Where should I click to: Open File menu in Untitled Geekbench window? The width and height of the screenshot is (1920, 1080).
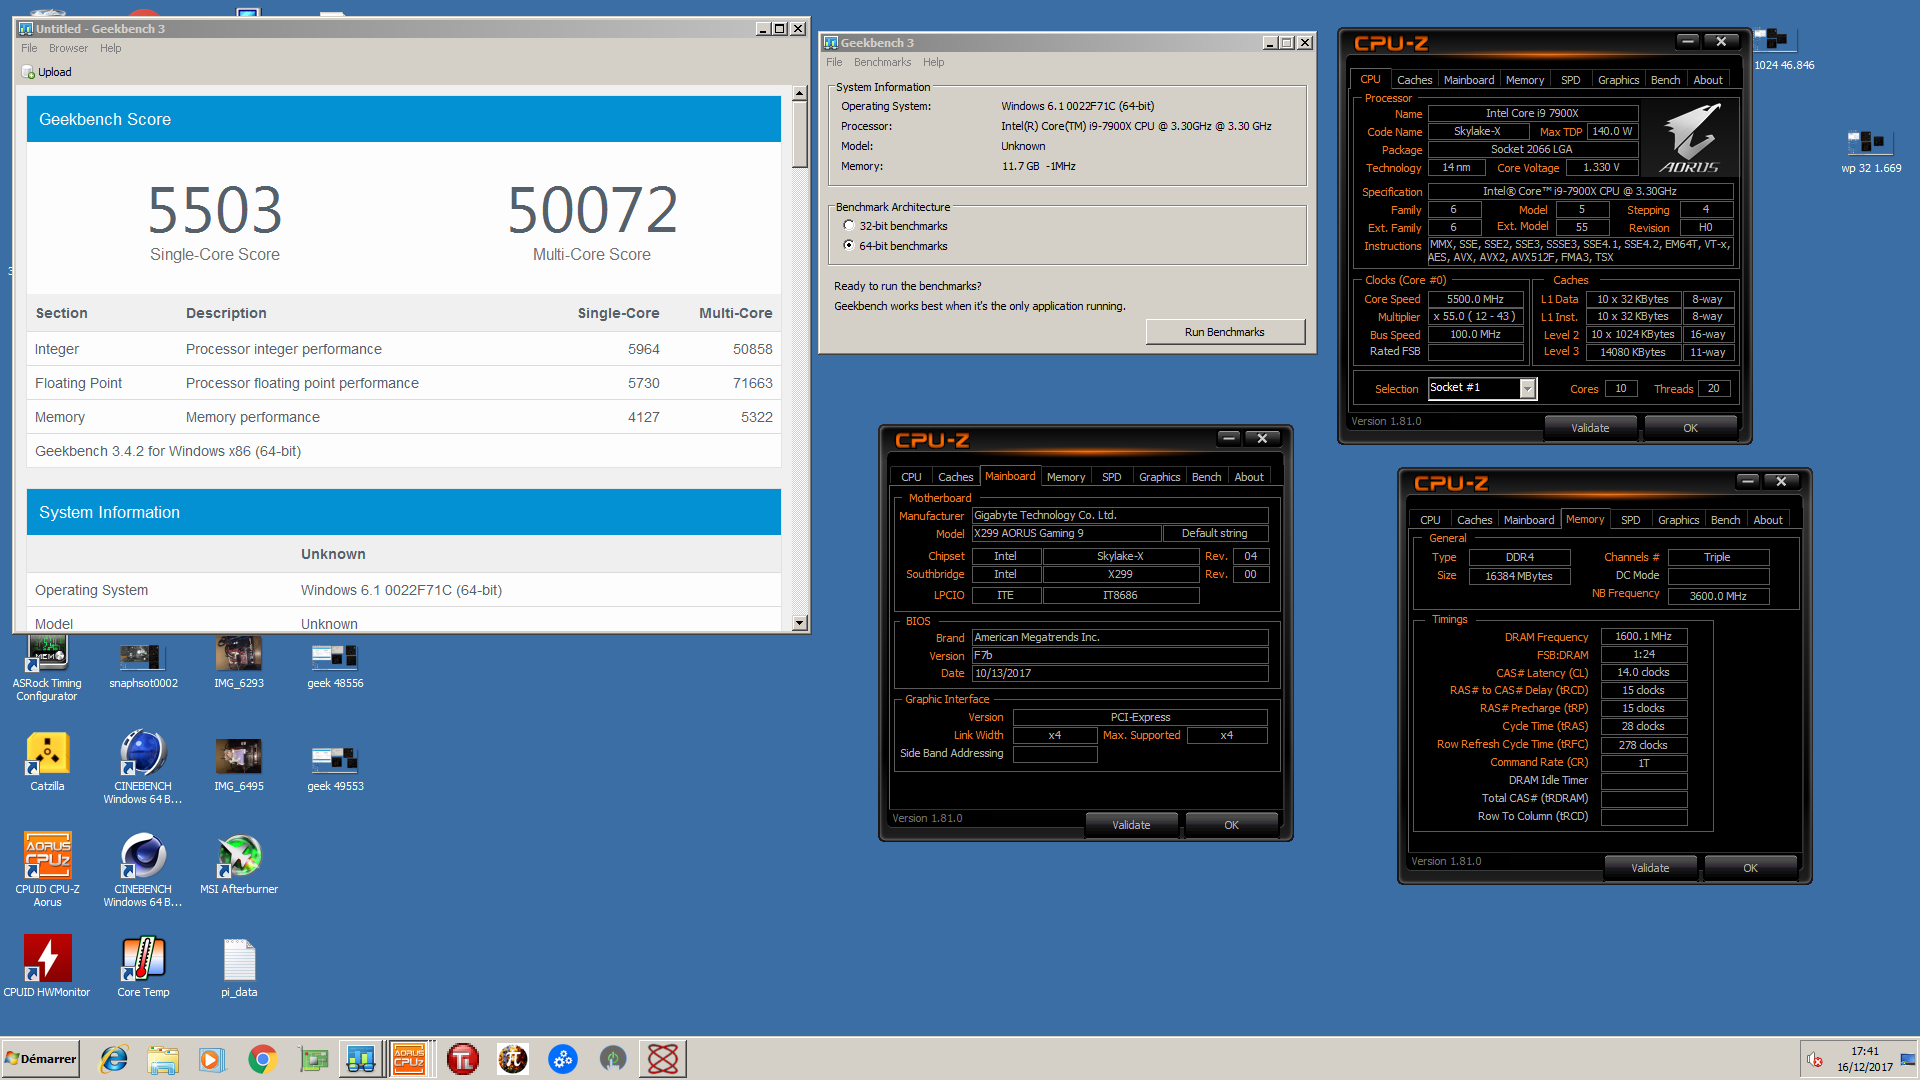[29, 48]
